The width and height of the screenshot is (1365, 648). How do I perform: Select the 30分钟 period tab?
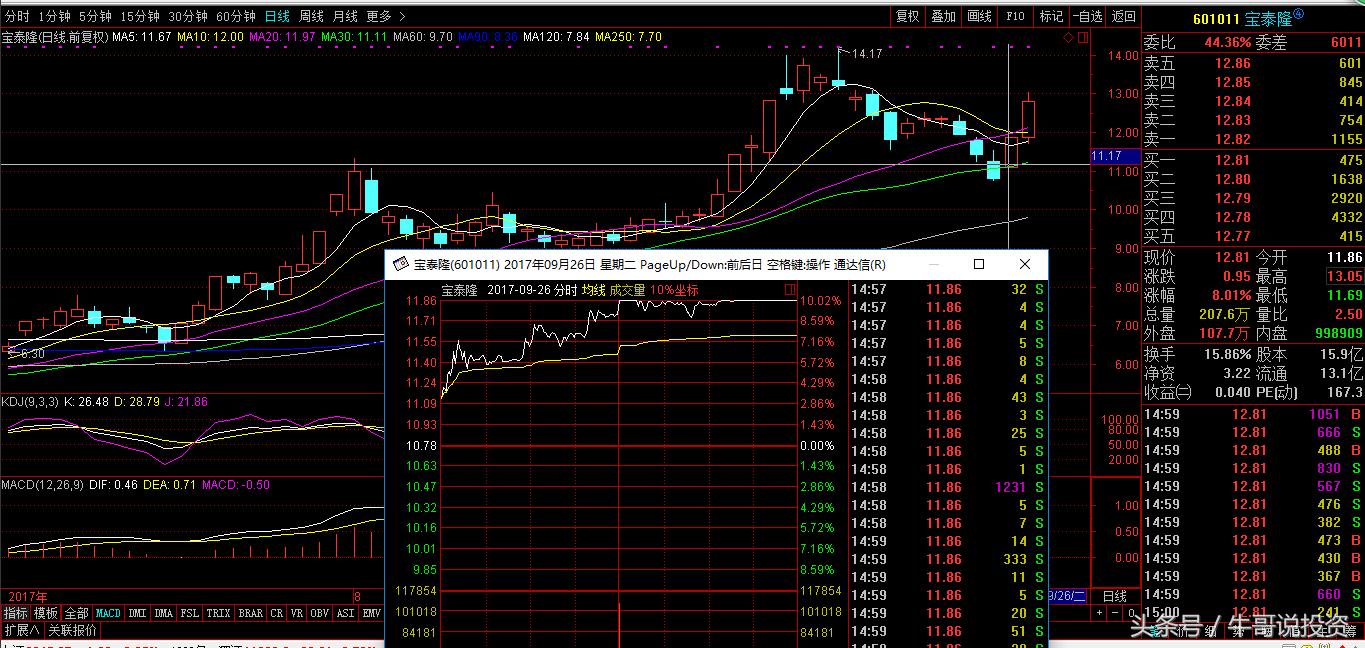click(x=187, y=16)
